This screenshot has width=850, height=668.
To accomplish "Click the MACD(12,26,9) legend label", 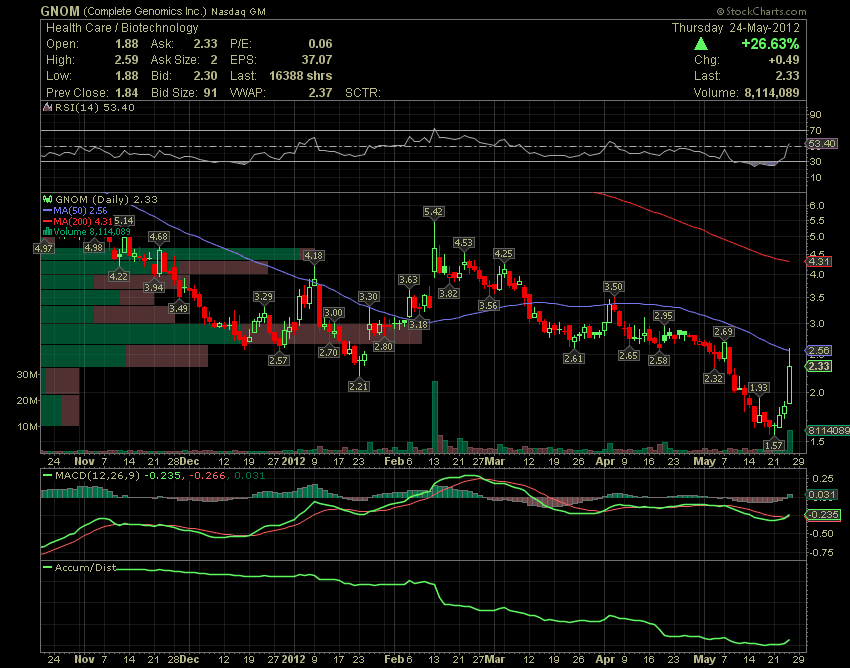I will 97,476.
